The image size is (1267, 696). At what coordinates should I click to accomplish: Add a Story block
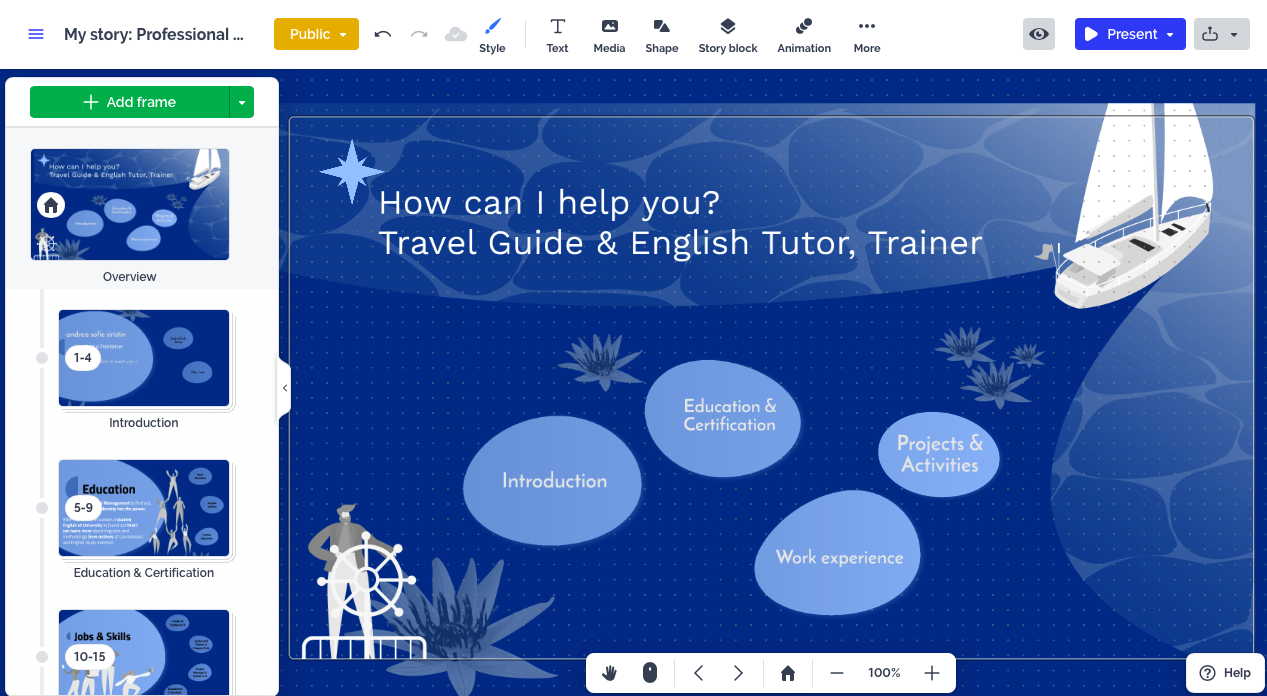point(727,34)
